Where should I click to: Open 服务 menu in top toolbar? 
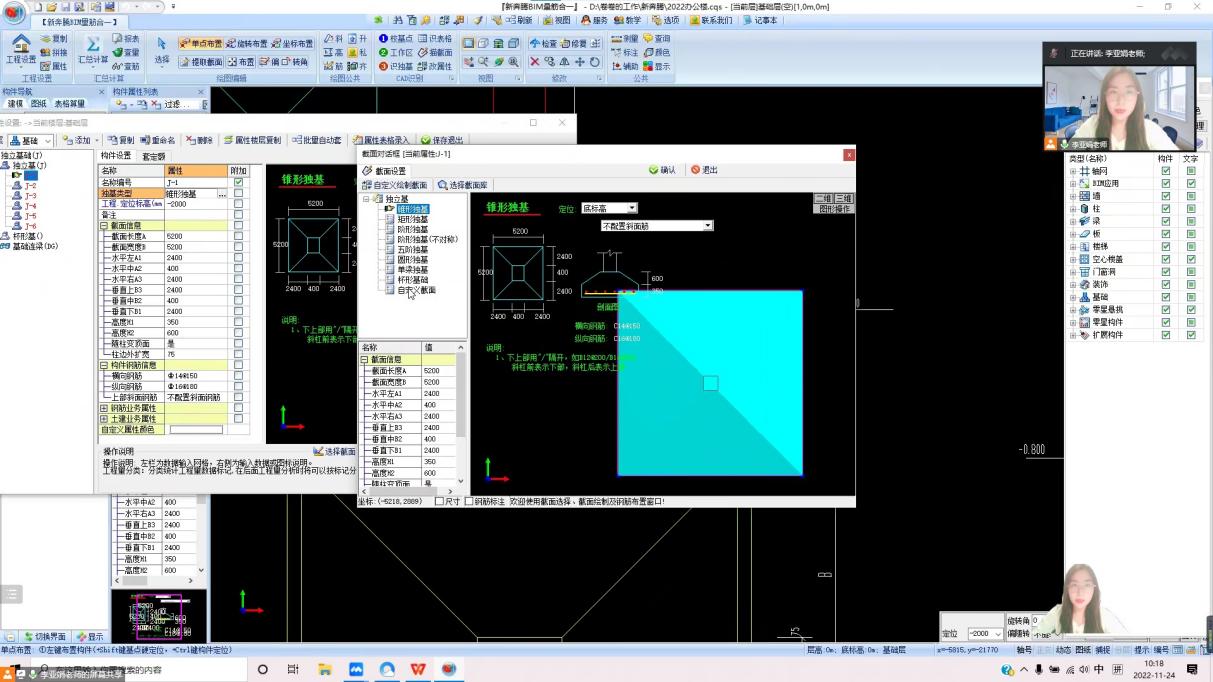click(594, 20)
